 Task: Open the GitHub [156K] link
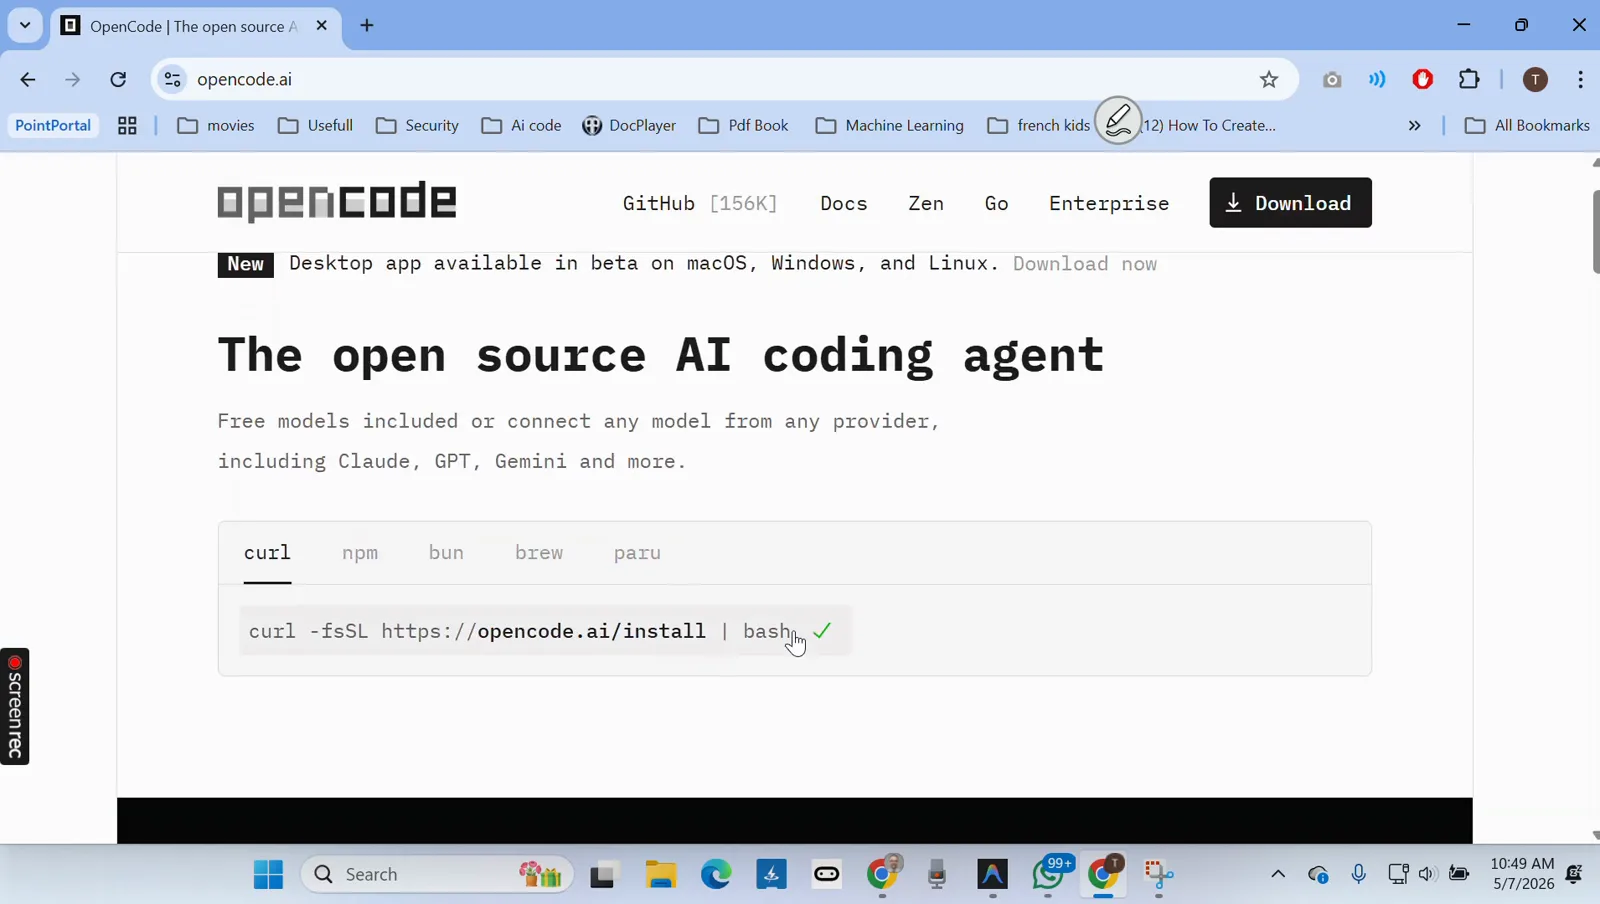699,203
